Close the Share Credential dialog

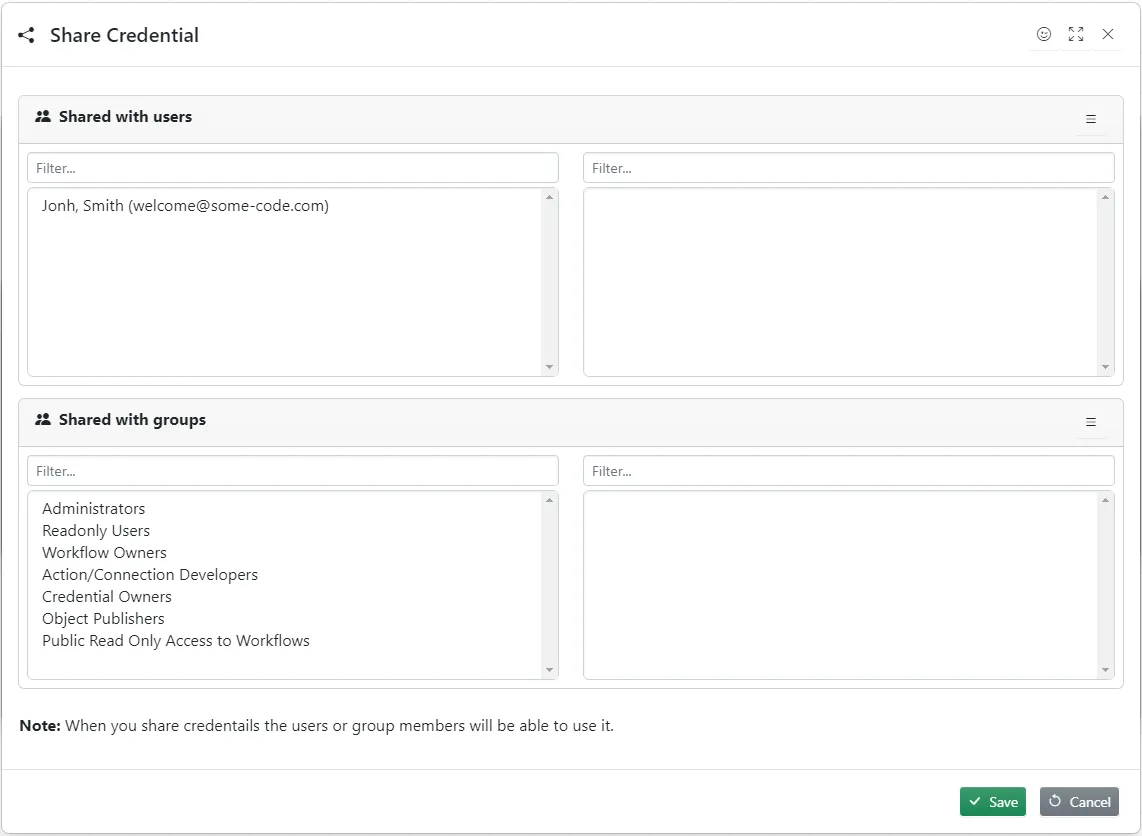coord(1108,34)
